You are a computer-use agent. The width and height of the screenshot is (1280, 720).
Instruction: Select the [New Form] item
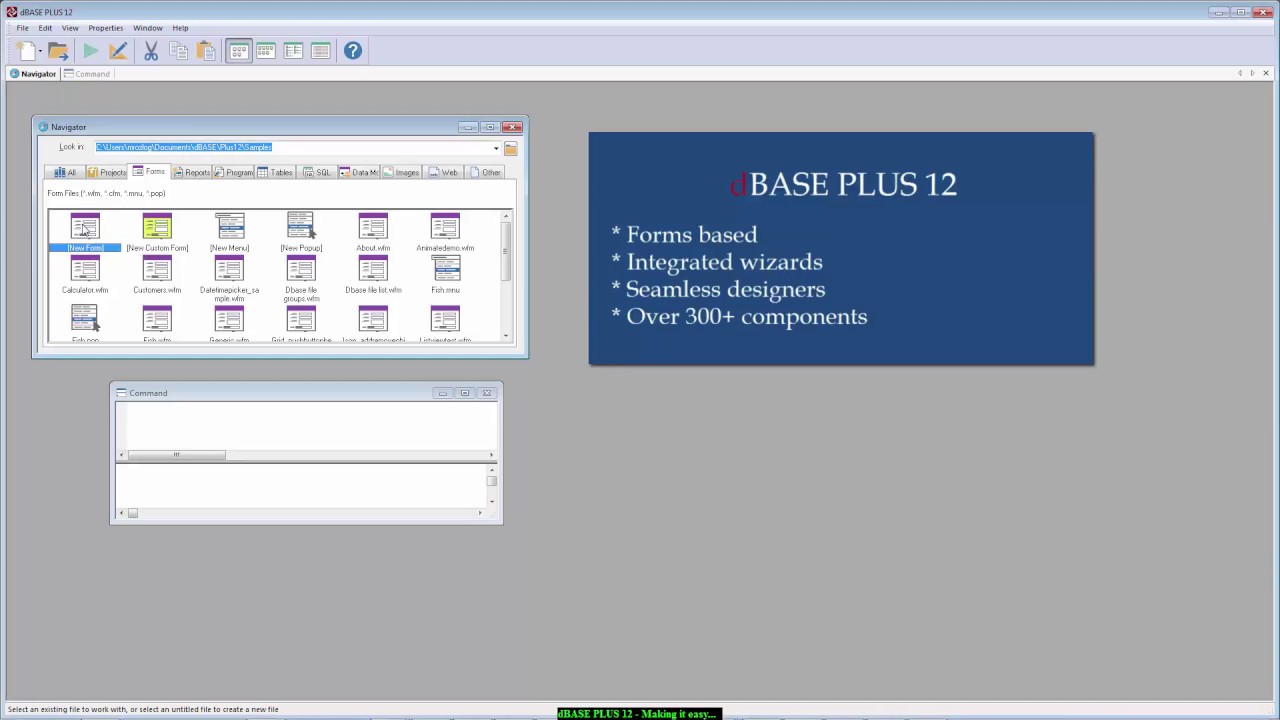(85, 233)
